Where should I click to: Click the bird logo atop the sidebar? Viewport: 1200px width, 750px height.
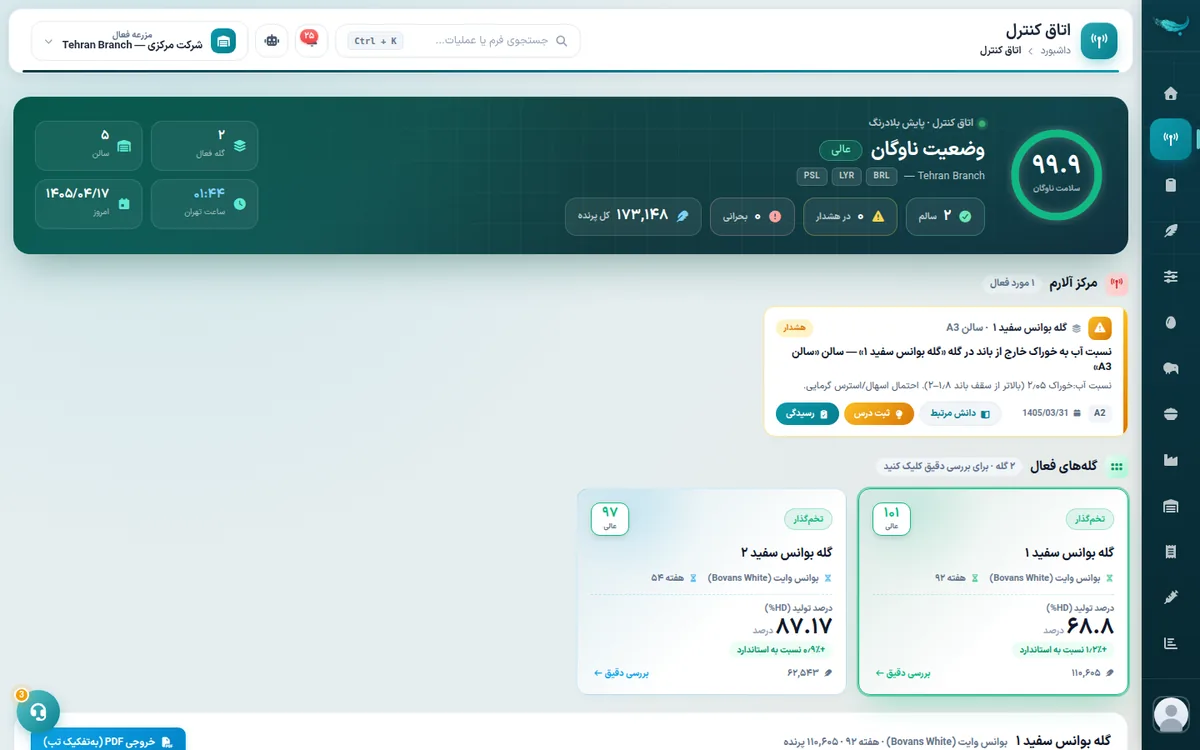tap(1171, 27)
